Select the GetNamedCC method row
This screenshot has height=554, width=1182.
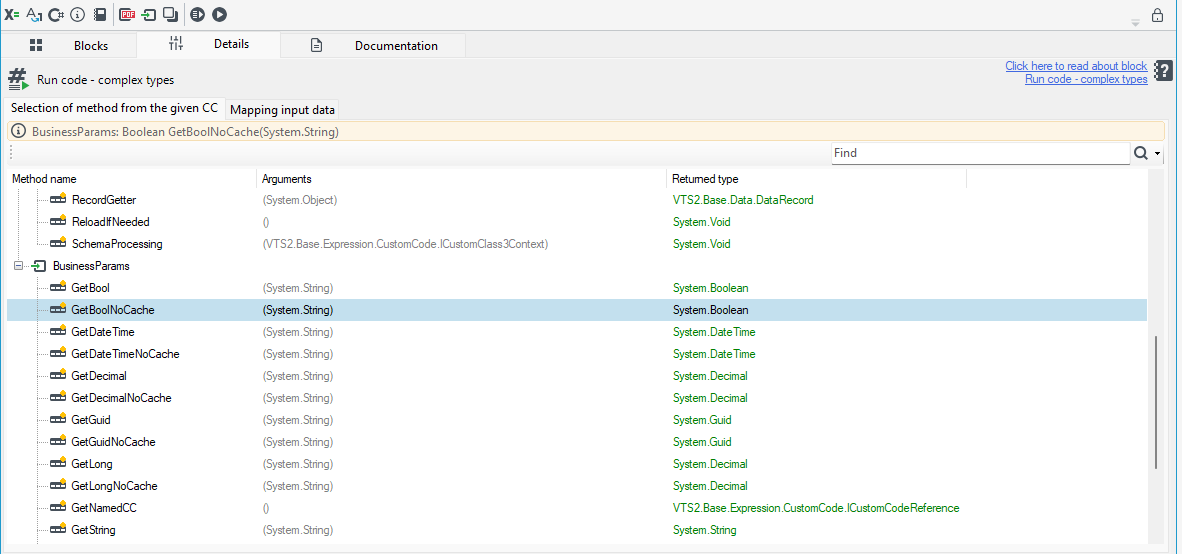(x=577, y=508)
